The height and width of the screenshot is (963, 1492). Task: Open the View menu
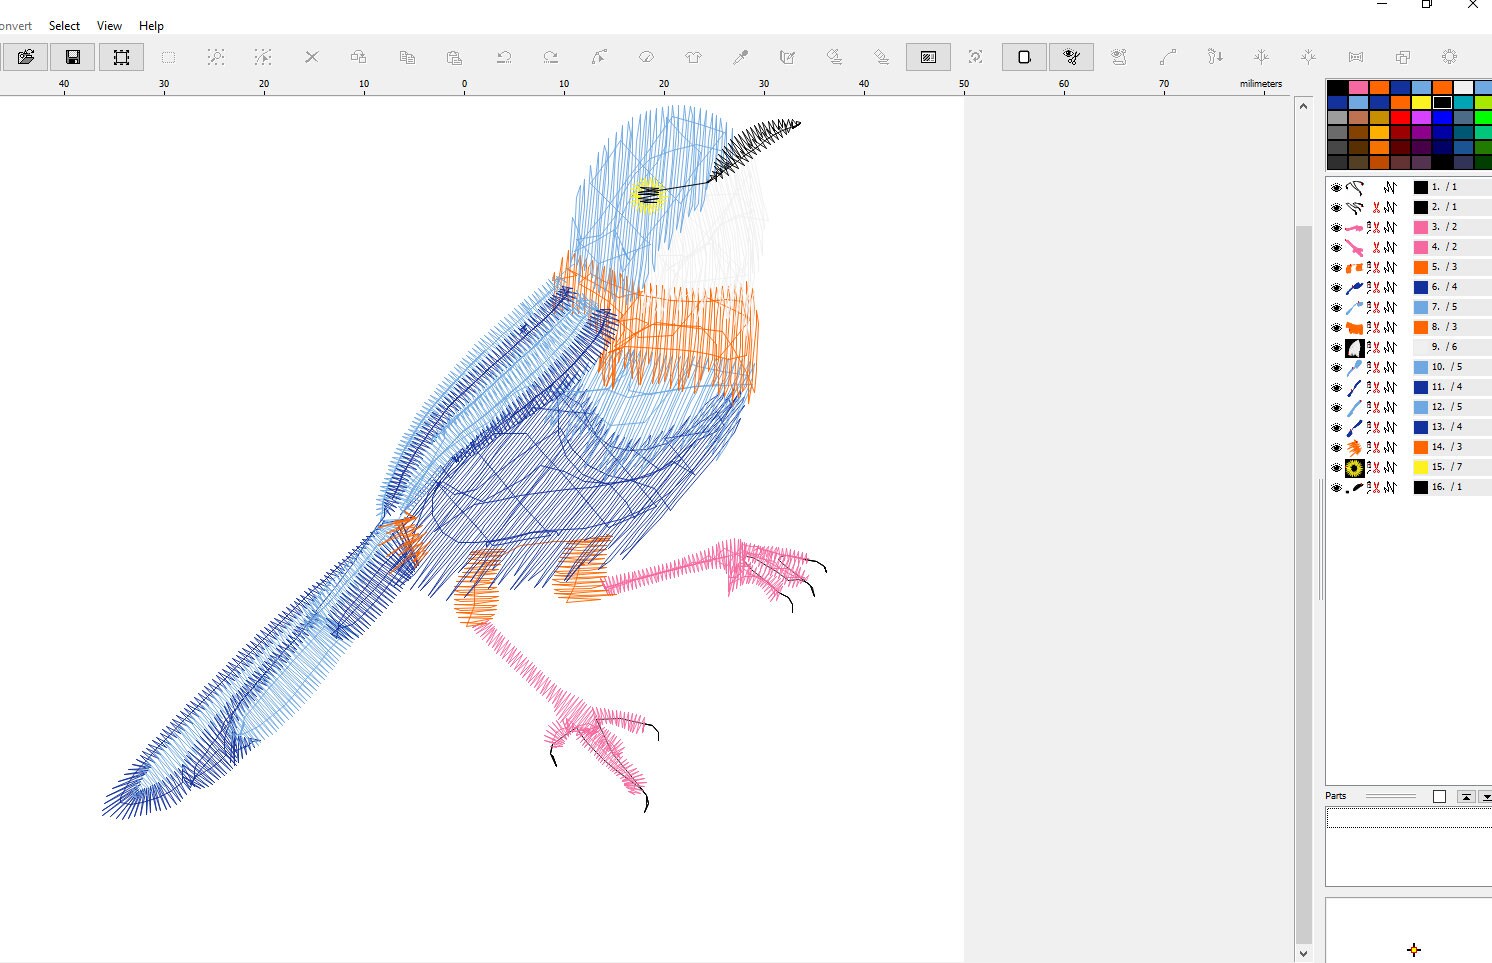[x=108, y=25]
